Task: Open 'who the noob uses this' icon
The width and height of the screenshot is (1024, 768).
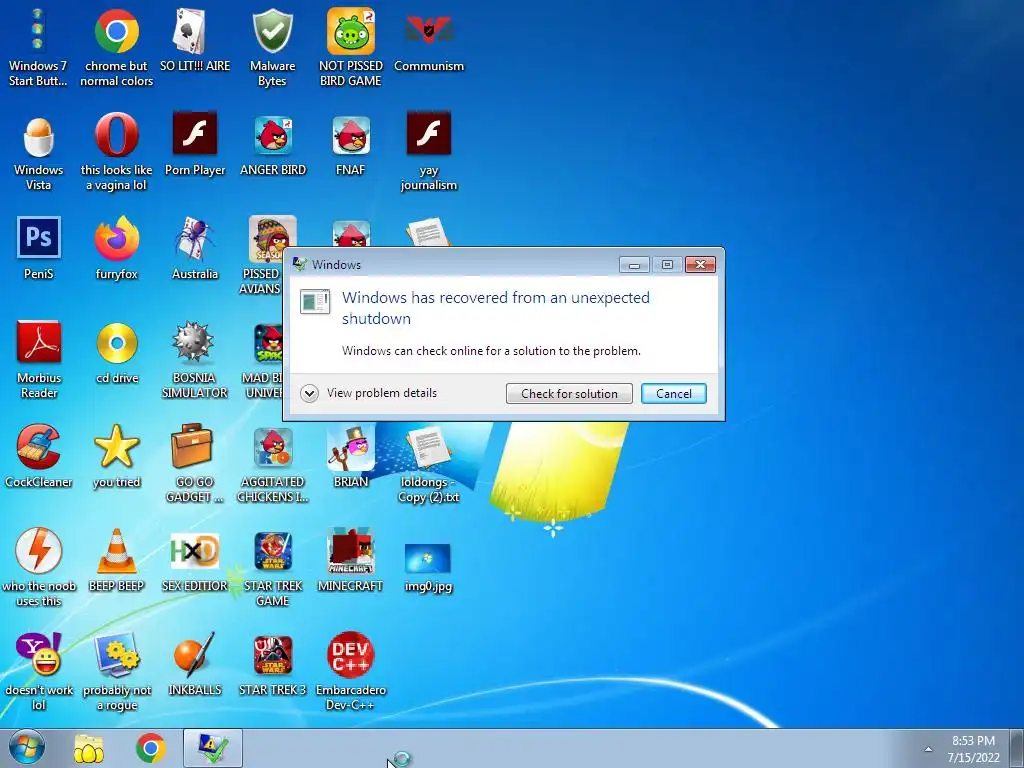Action: point(38,567)
